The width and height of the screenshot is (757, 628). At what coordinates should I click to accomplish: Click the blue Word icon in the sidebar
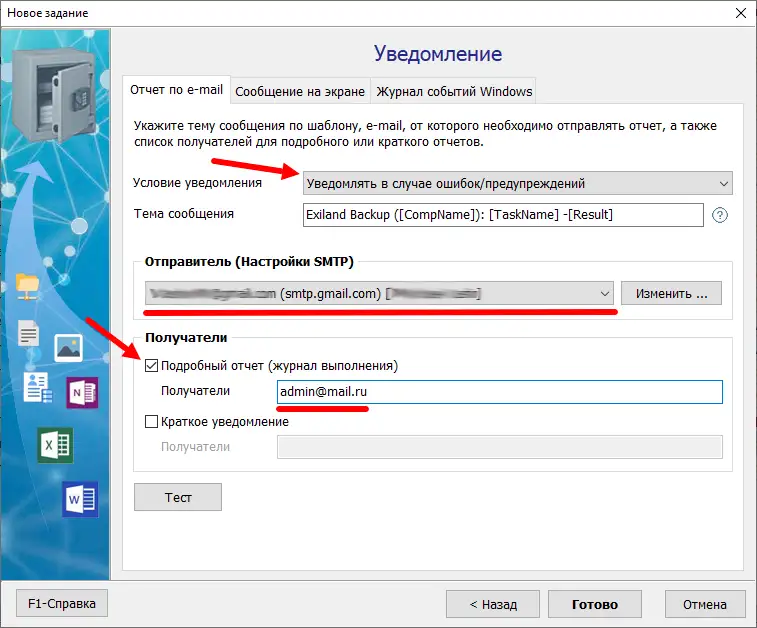79,497
